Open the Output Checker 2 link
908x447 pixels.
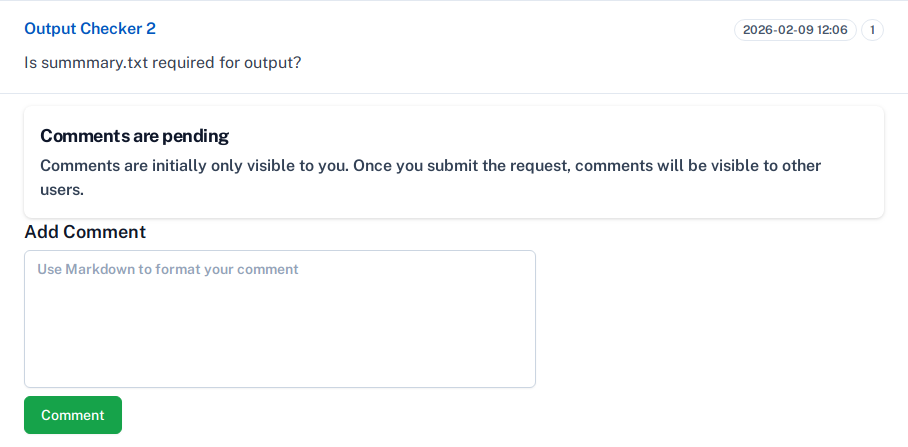[x=90, y=29]
